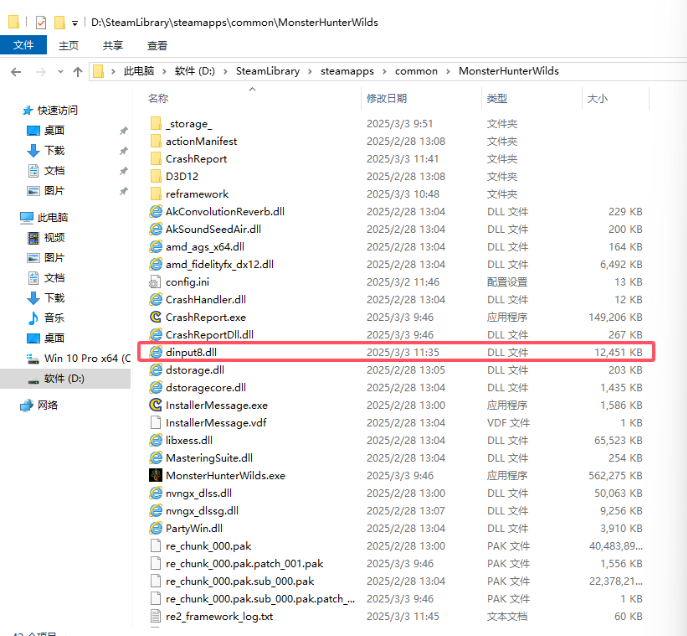Click the InstallerMessage.vdf file icon
Image resolution: width=687 pixels, height=636 pixels.
click(156, 423)
